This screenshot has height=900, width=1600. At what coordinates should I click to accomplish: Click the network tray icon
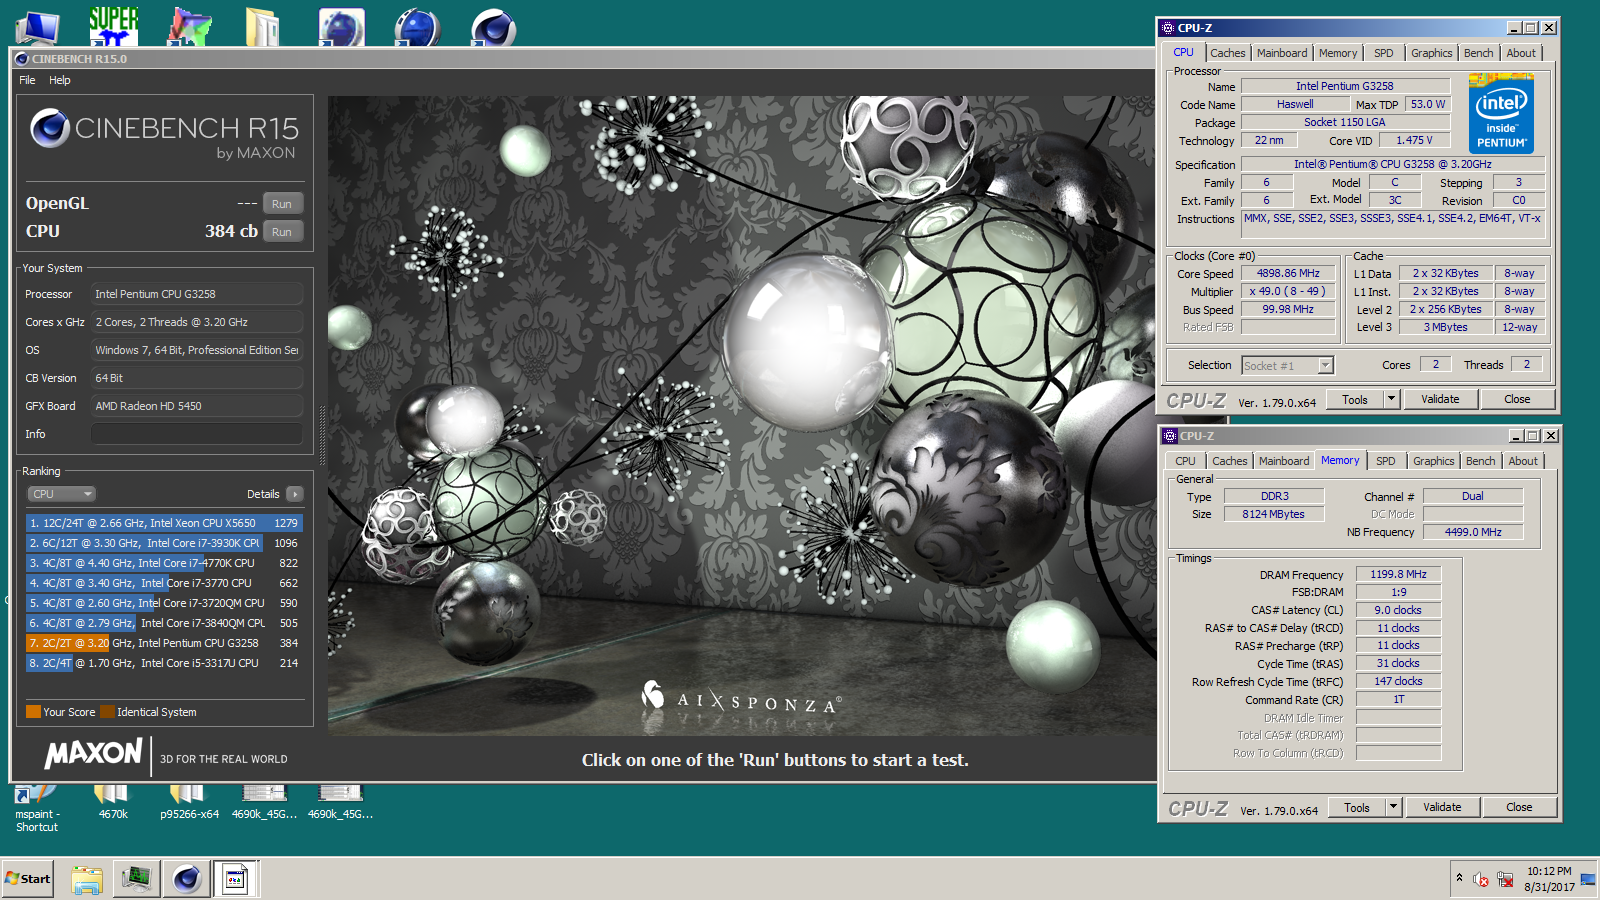(x=1504, y=879)
